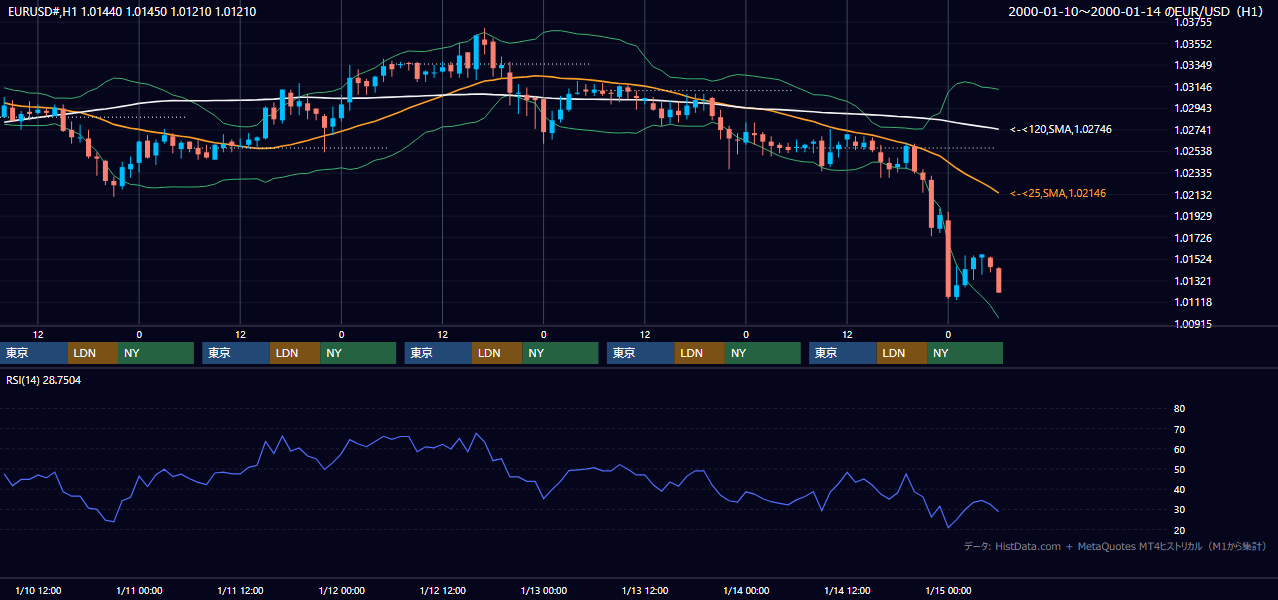Click price level 1.02538 on the axis
Screen dimensions: 1278x600
(1192, 151)
